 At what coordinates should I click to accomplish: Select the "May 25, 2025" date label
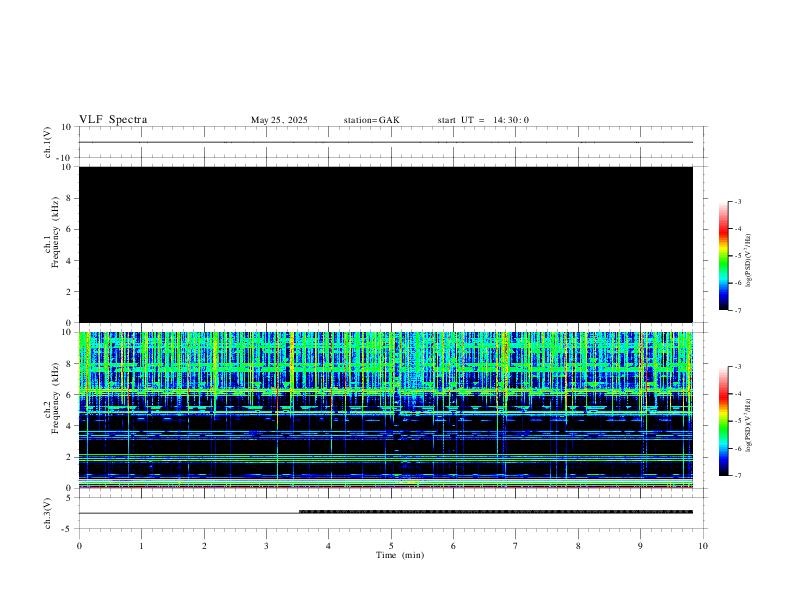[279, 120]
